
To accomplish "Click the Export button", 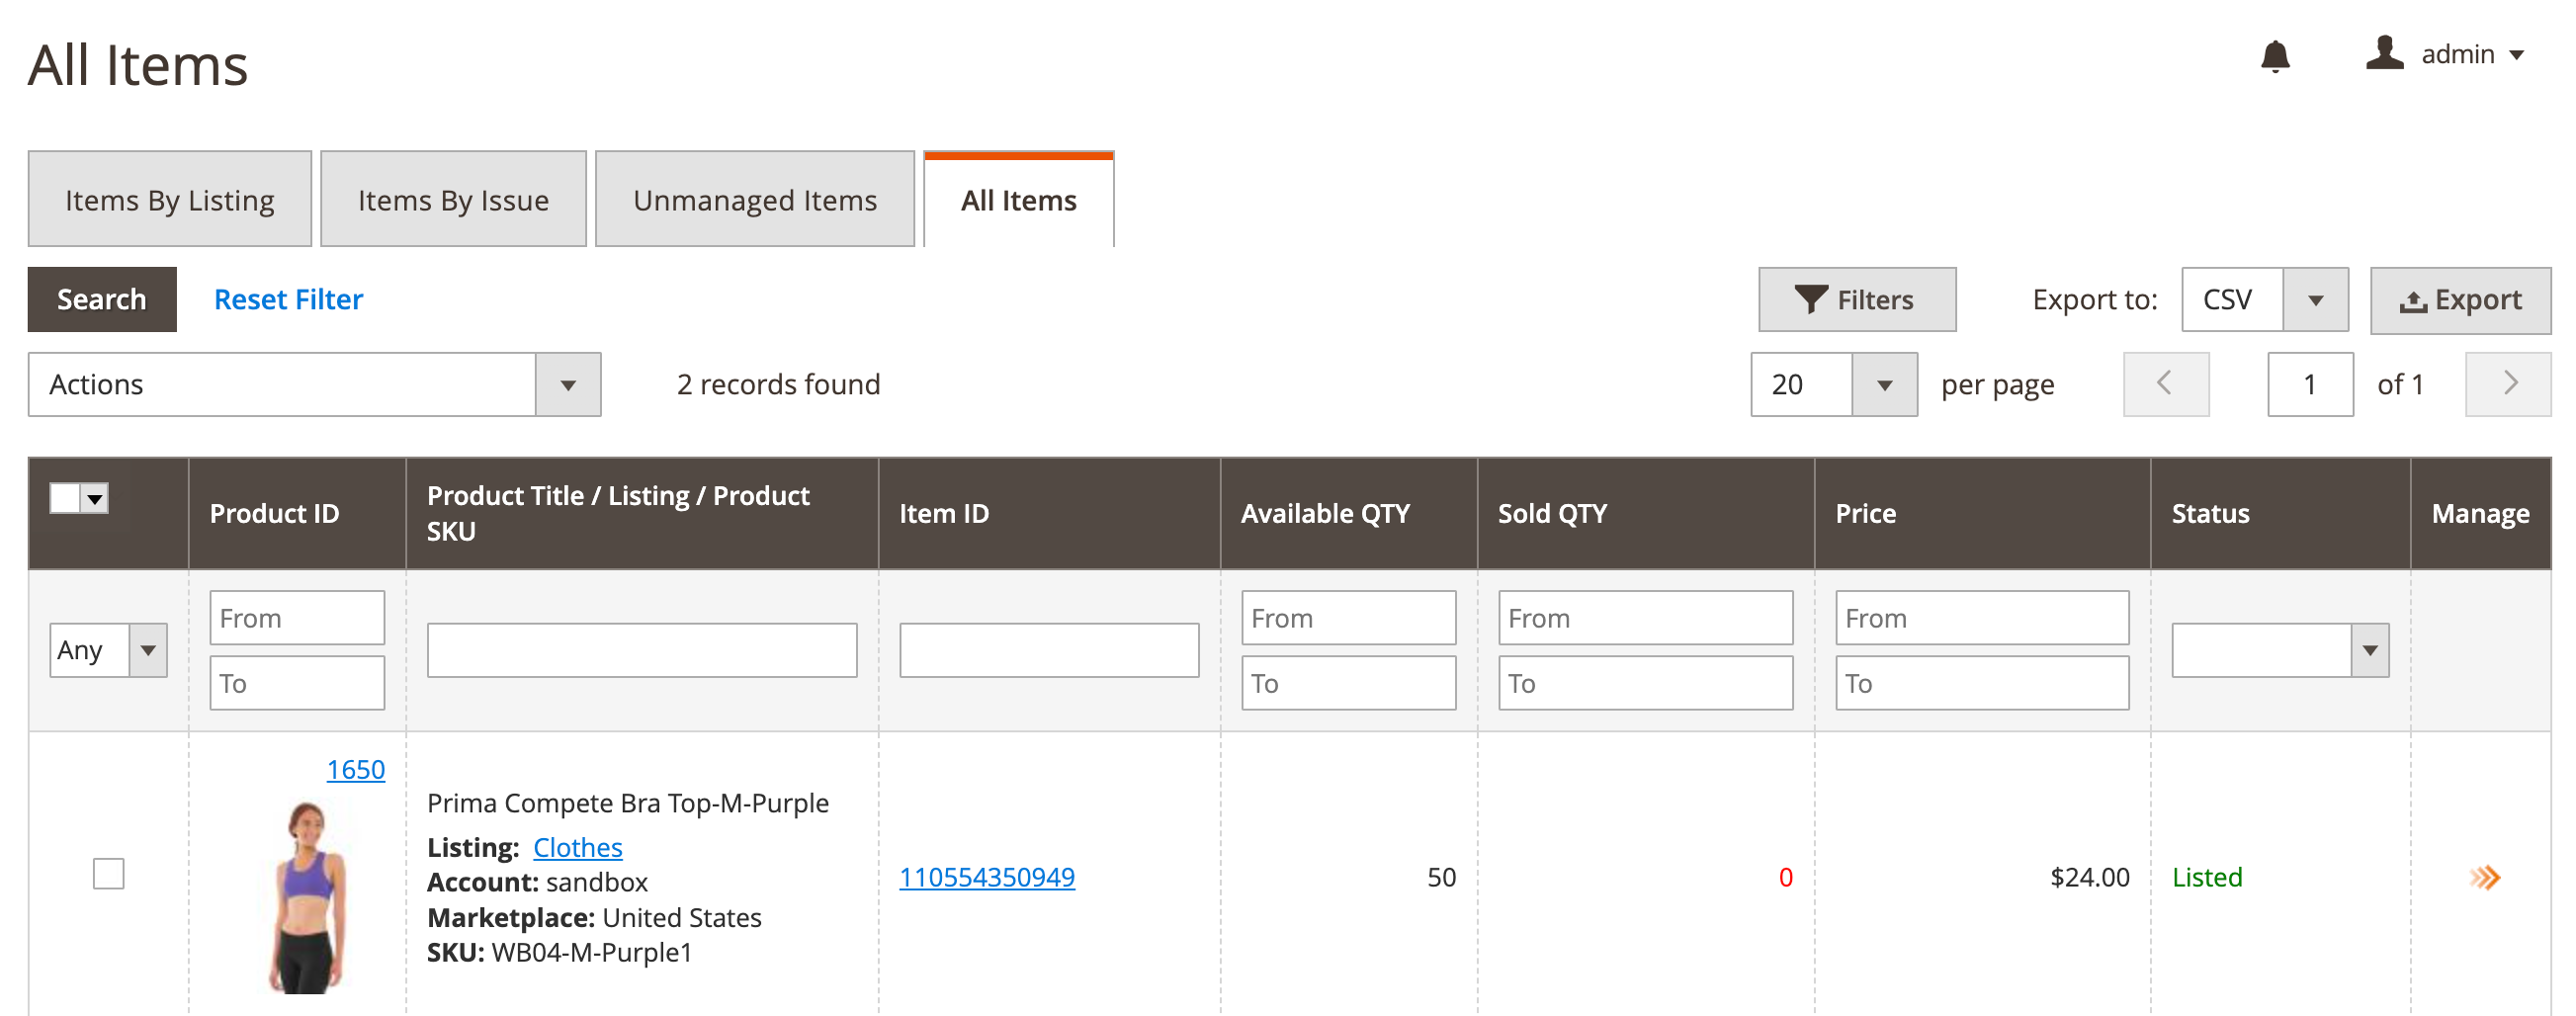I will tap(2459, 299).
